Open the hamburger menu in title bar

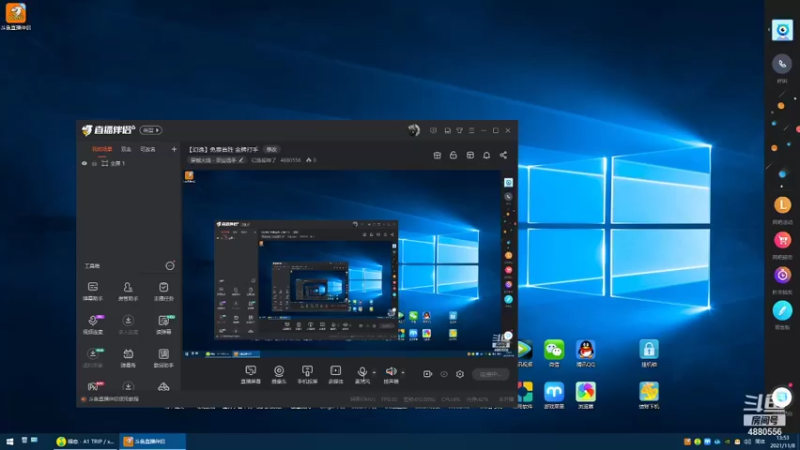point(471,131)
